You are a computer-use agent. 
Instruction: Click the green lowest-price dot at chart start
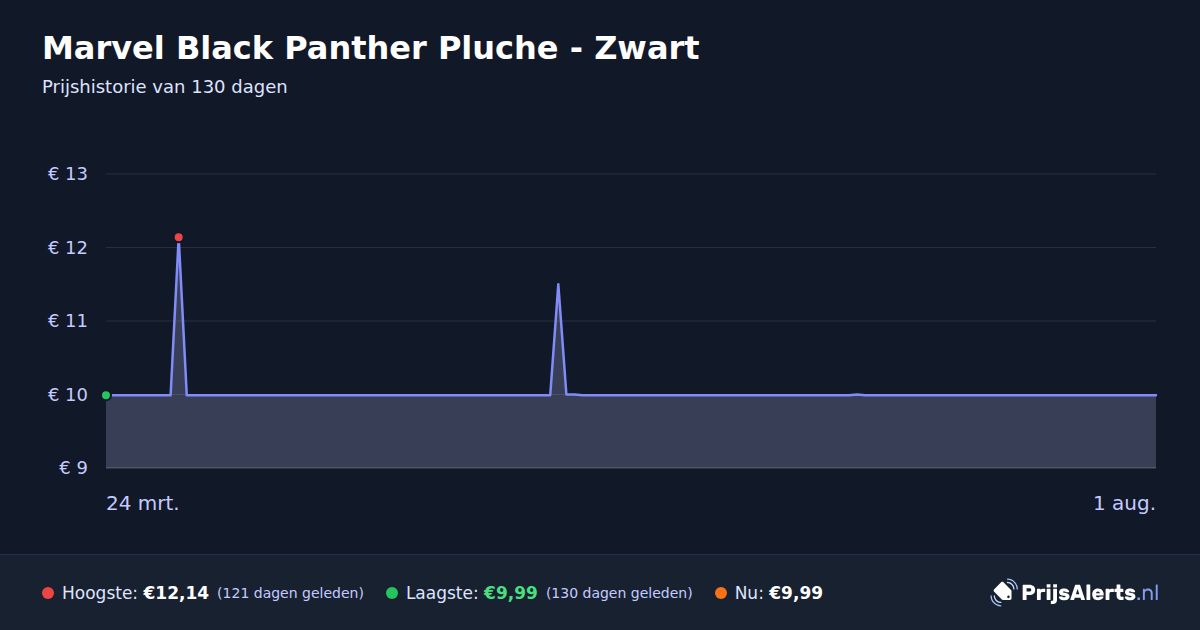pyautogui.click(x=106, y=395)
